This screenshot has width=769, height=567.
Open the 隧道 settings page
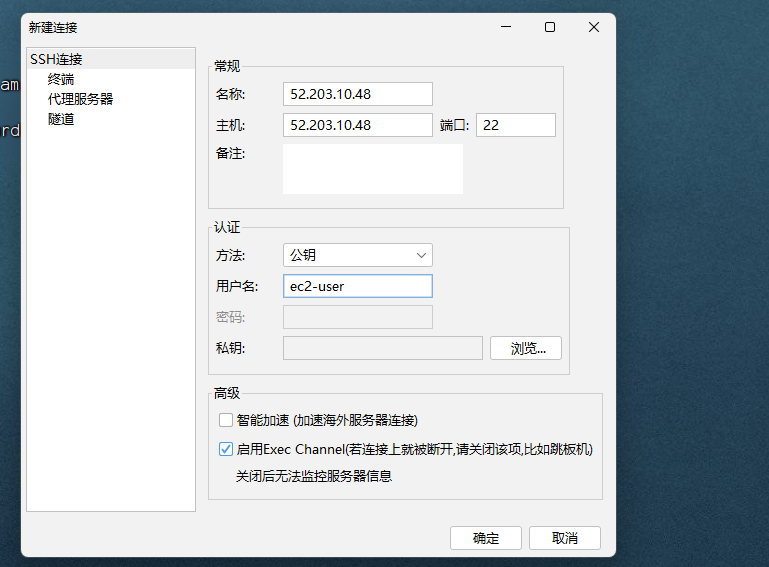click(x=61, y=119)
